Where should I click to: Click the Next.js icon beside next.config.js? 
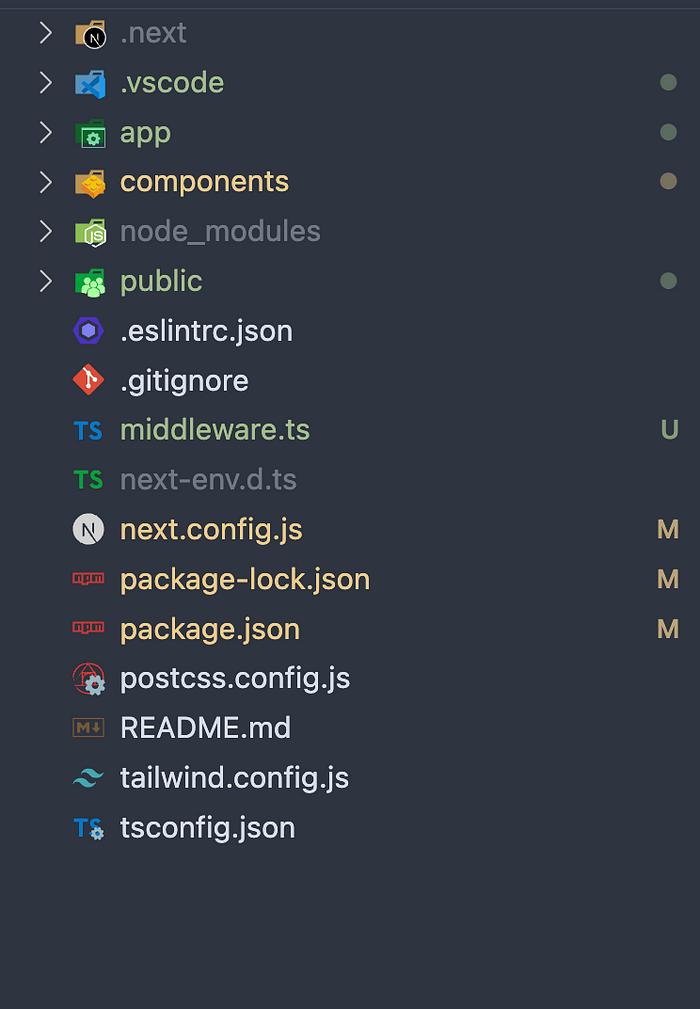(89, 530)
